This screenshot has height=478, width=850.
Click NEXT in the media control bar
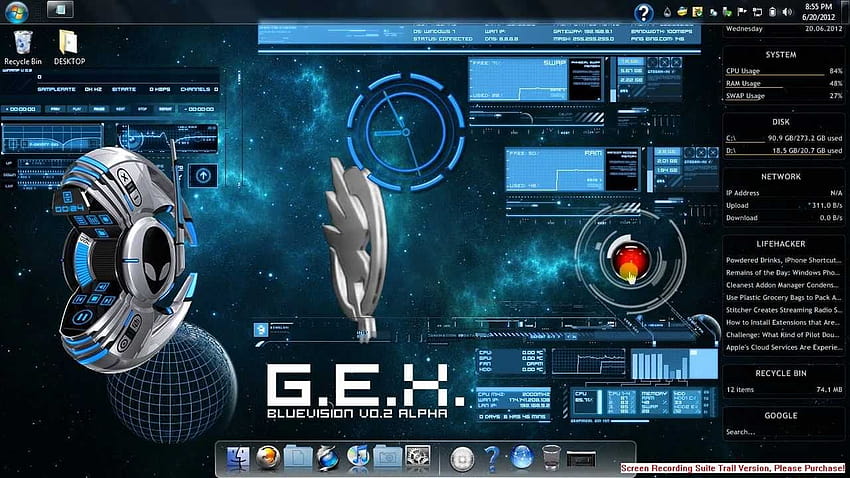pyautogui.click(x=120, y=109)
